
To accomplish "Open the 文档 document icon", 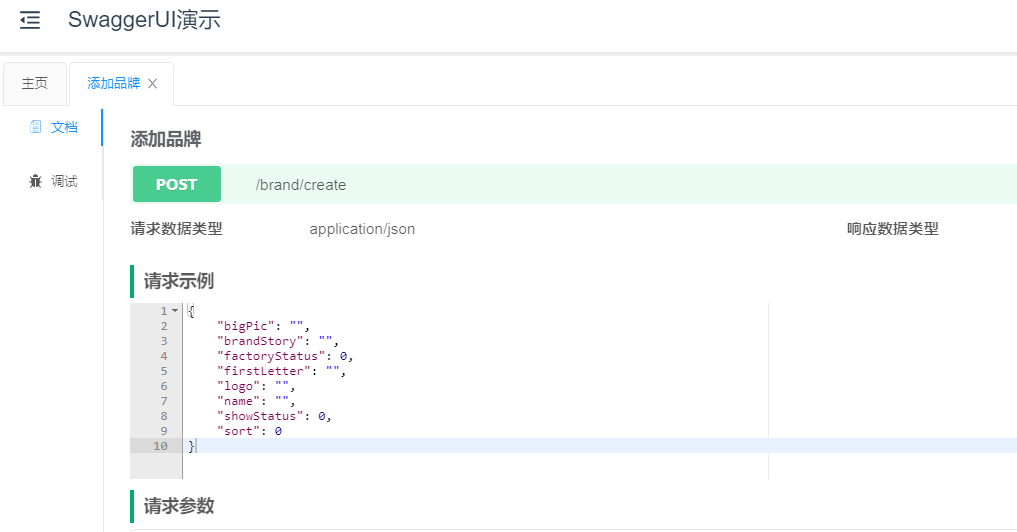I will 36,127.
